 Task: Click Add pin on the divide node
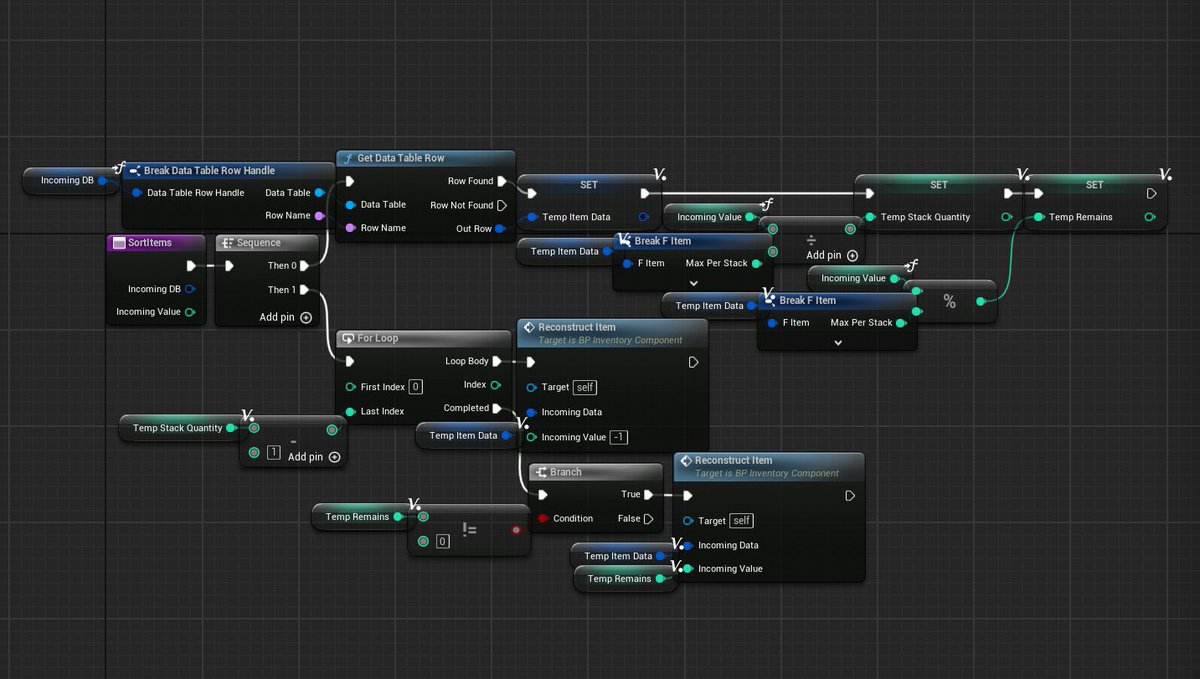pos(832,255)
